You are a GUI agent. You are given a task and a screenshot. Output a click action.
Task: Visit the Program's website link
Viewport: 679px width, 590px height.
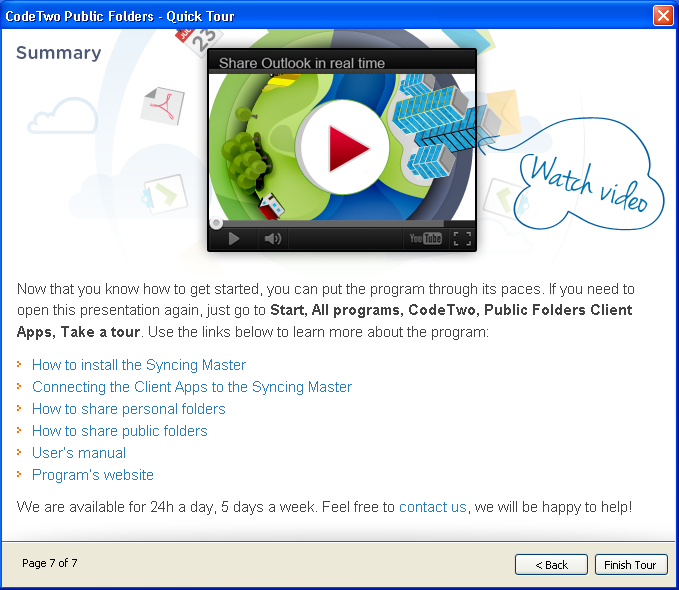click(93, 475)
